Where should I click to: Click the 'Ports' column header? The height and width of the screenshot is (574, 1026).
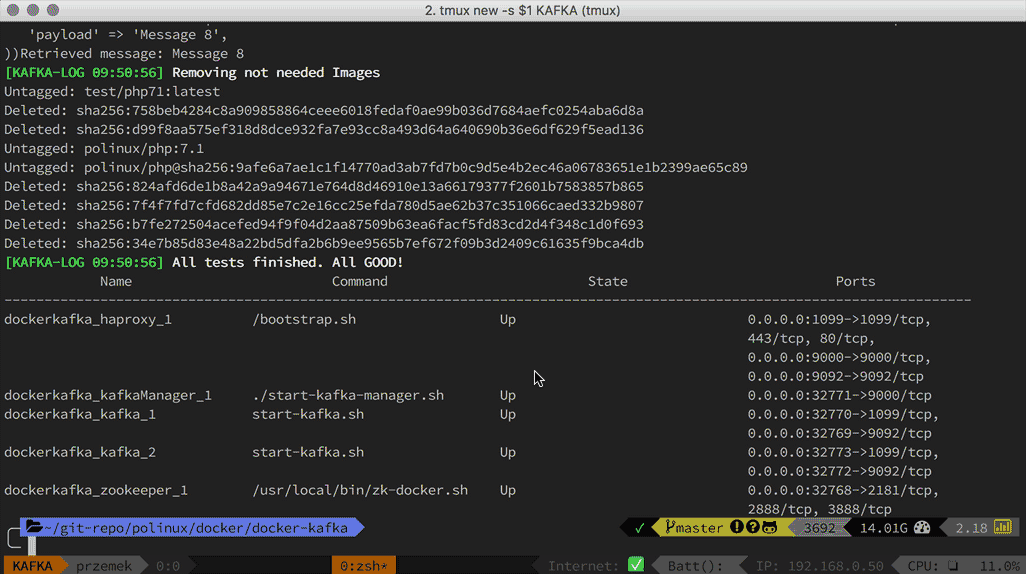point(855,281)
